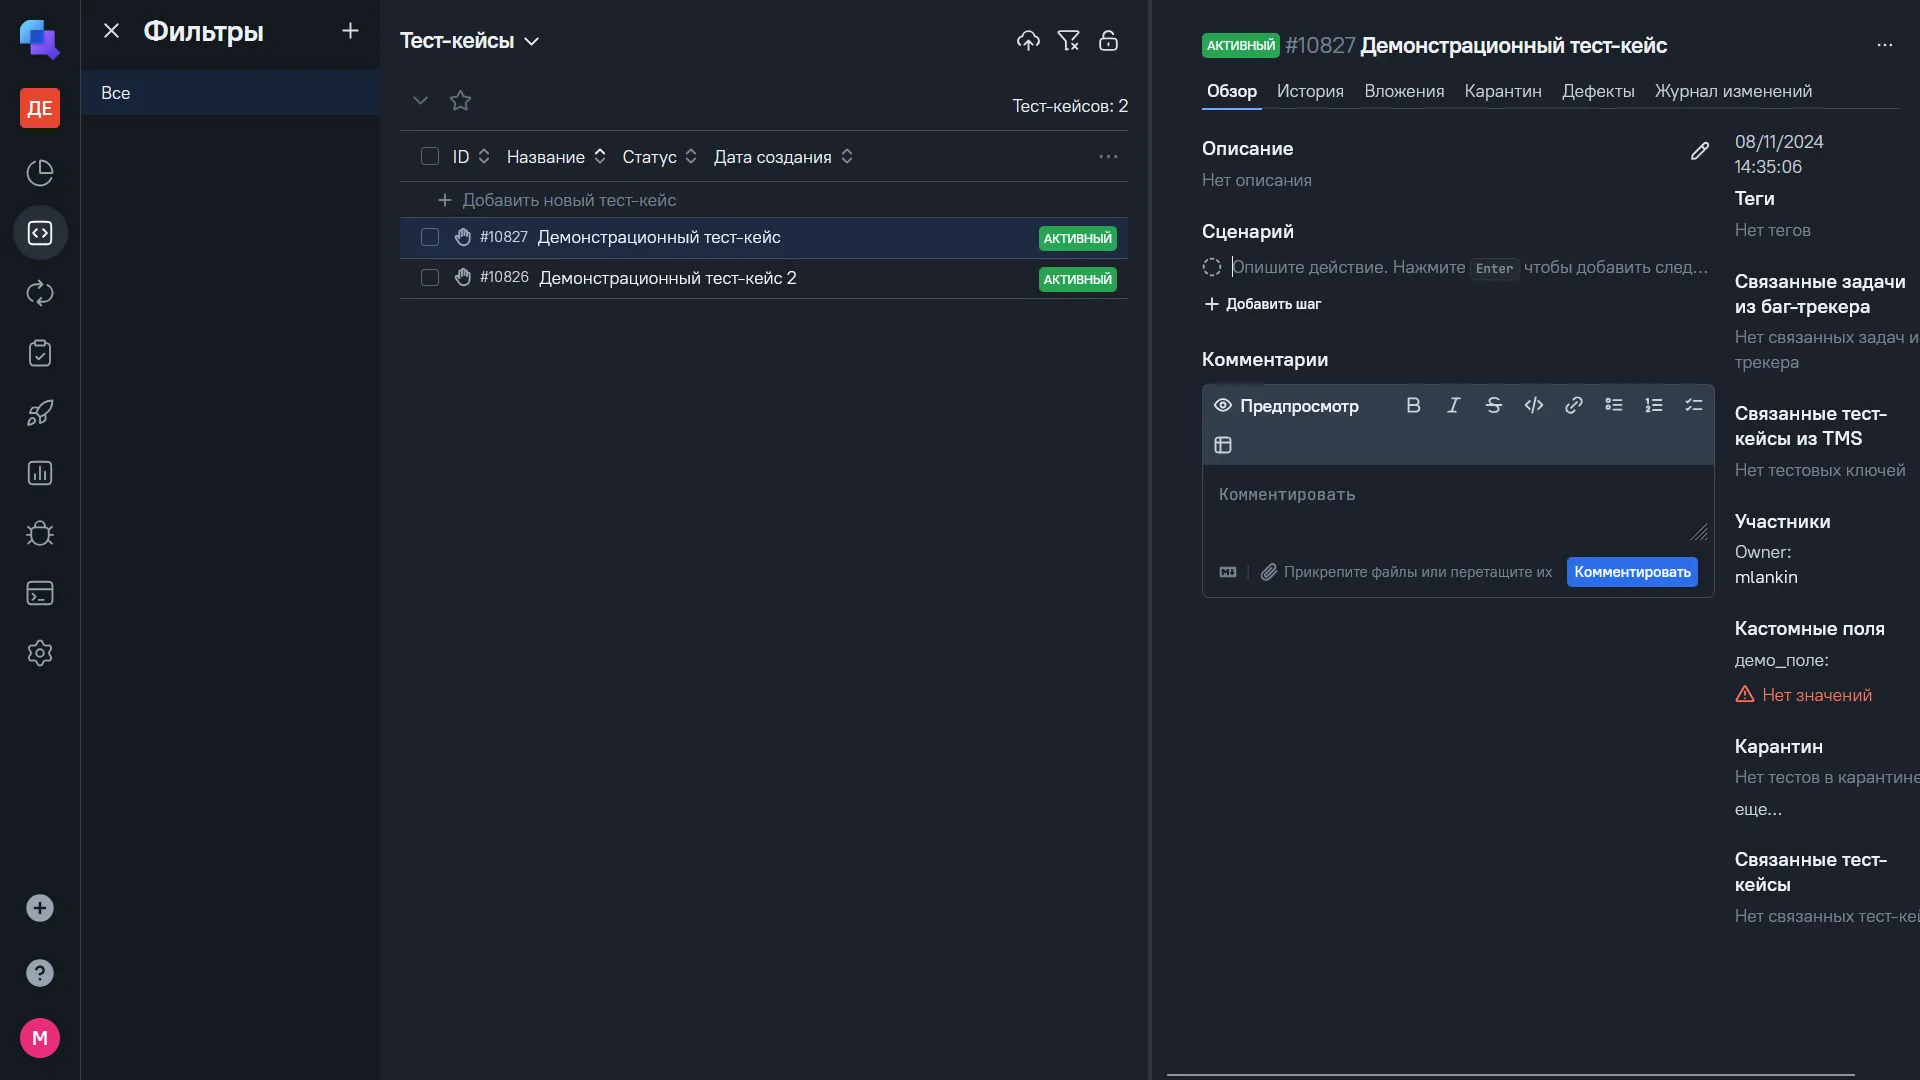Switch to the Карантин tab
This screenshot has height=1080, width=1920.
pos(1503,91)
